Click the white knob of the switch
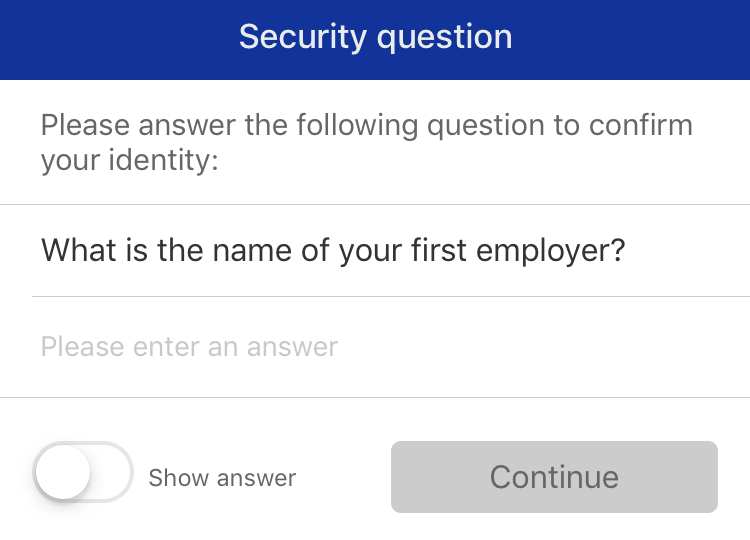Screen dimensions: 750x540 click(x=63, y=472)
